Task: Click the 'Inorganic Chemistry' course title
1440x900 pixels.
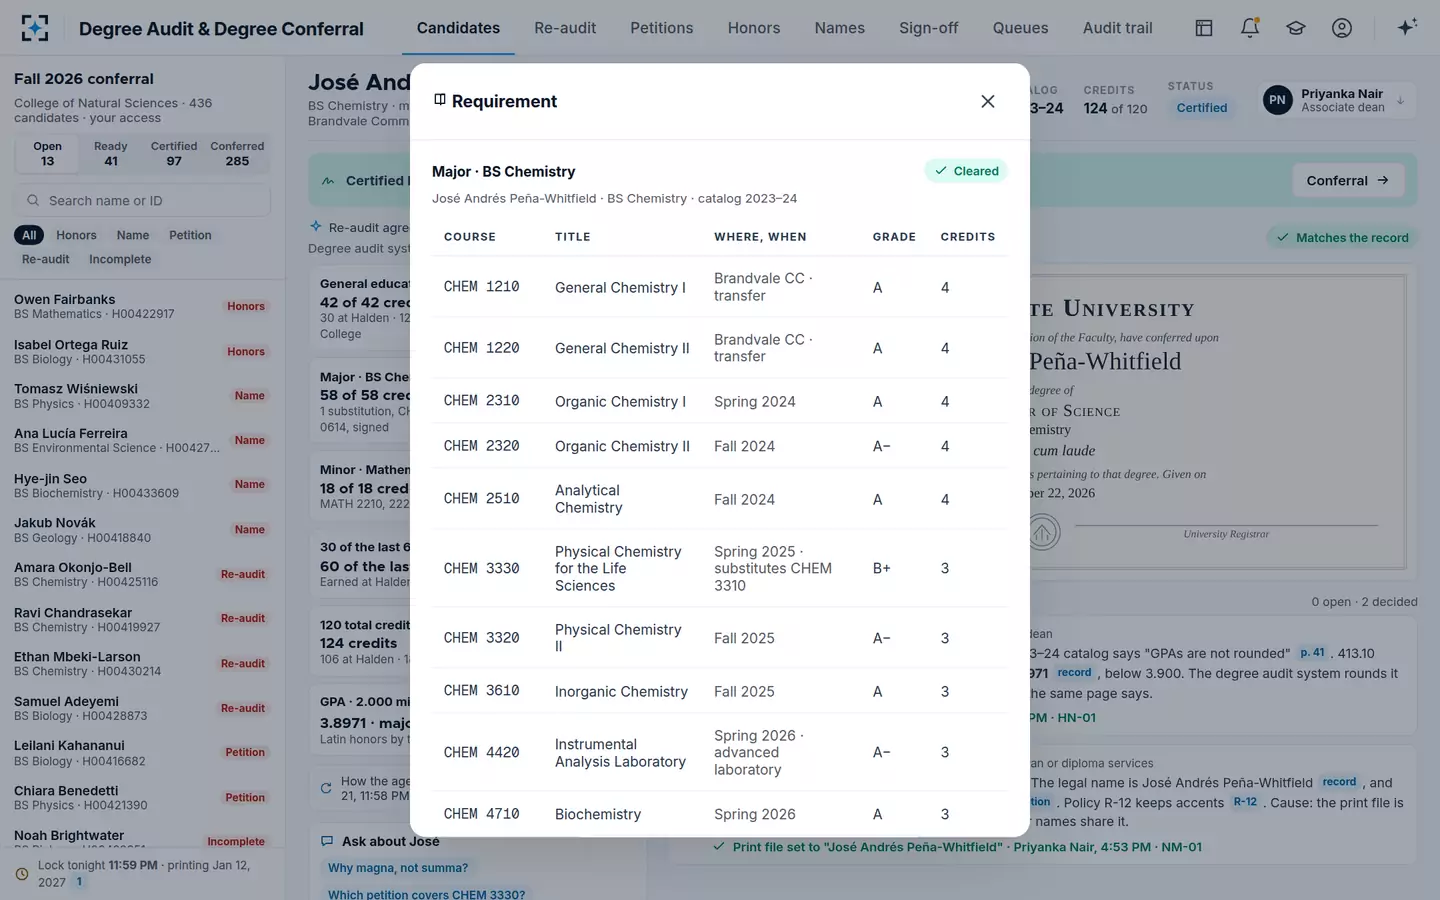Action: pyautogui.click(x=621, y=691)
